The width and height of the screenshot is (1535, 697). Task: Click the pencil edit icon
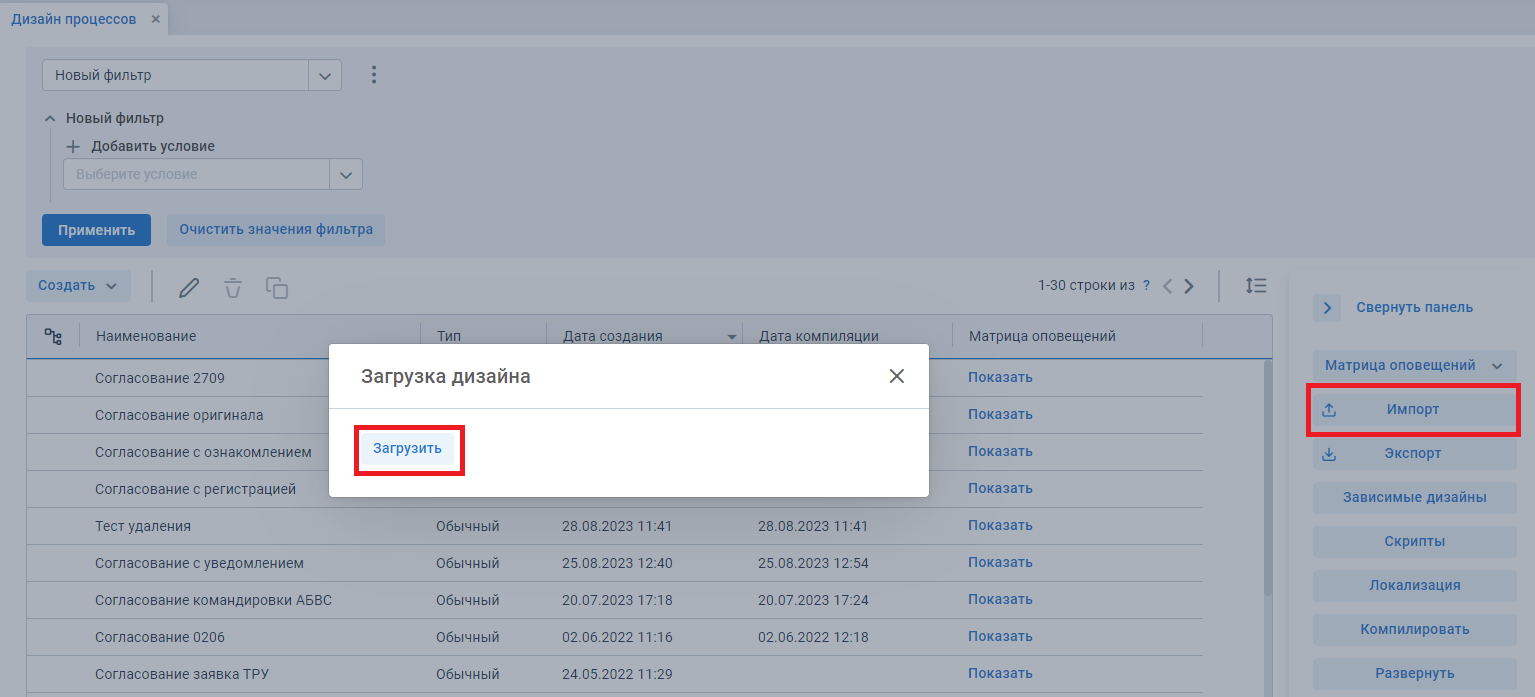click(x=189, y=288)
